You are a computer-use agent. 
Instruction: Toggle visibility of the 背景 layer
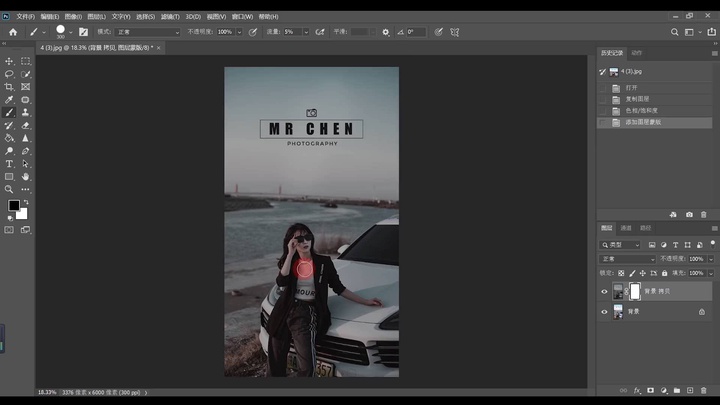(604, 312)
